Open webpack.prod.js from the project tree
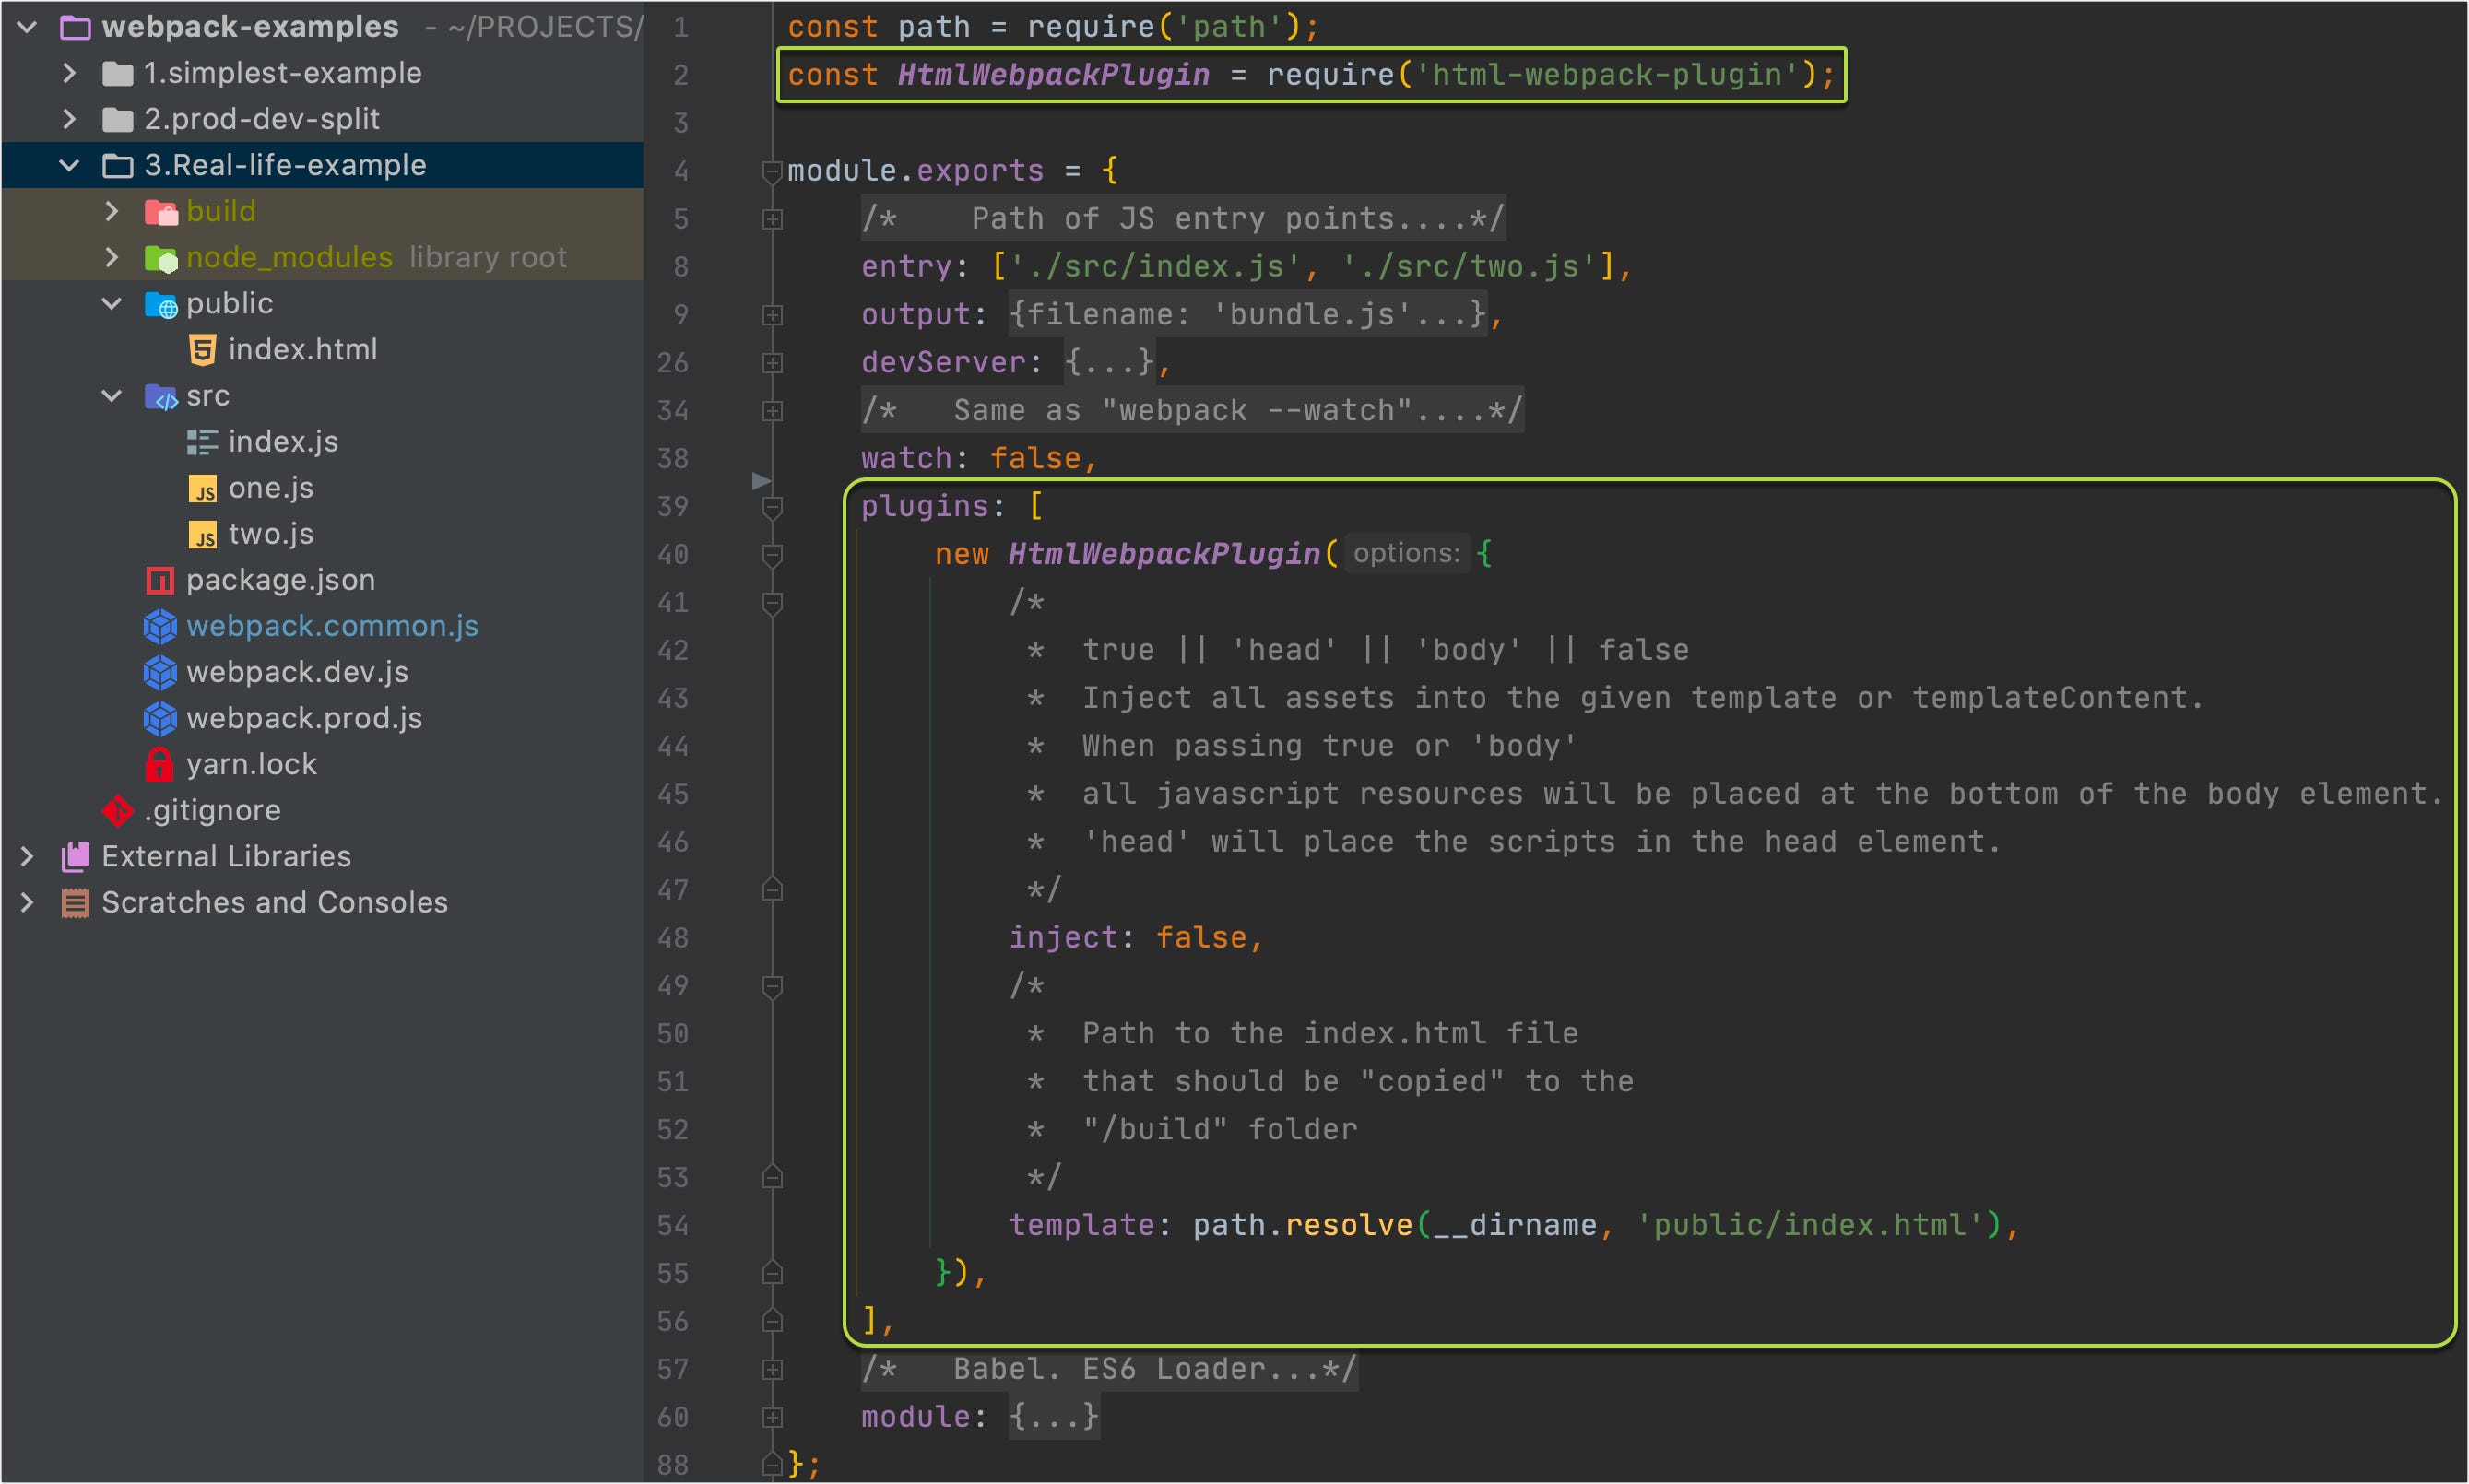The height and width of the screenshot is (1484, 2469). click(304, 718)
